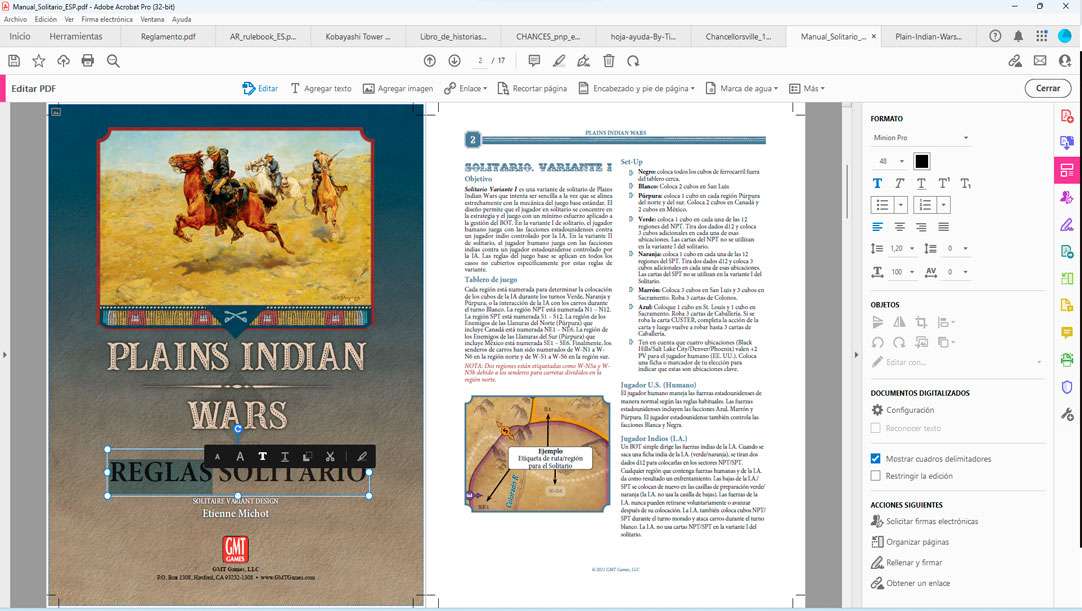Select Agregar imagen tool
Image resolution: width=1082 pixels, height=611 pixels.
398,88
